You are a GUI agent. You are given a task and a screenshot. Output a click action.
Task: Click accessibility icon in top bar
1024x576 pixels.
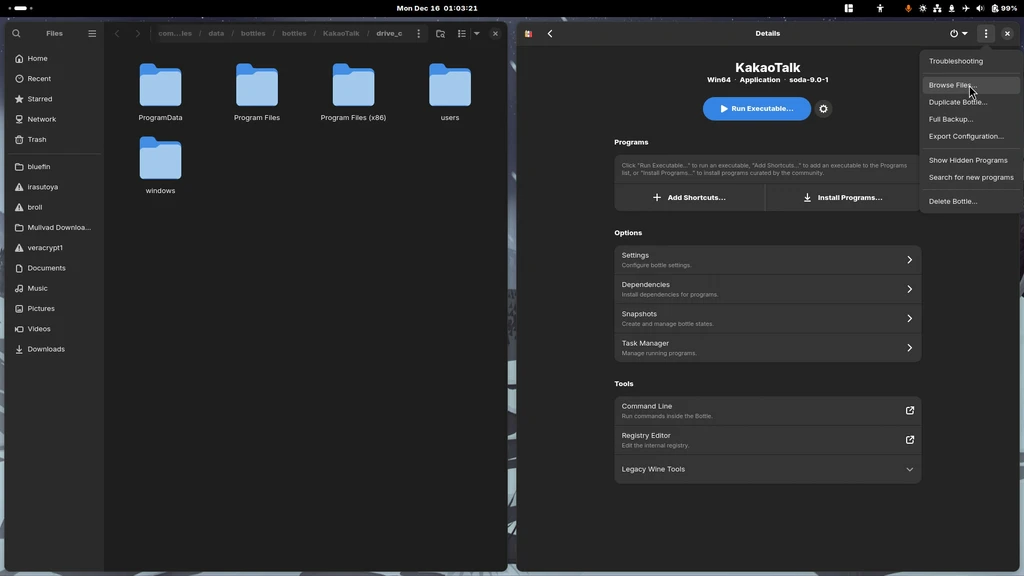tap(880, 8)
